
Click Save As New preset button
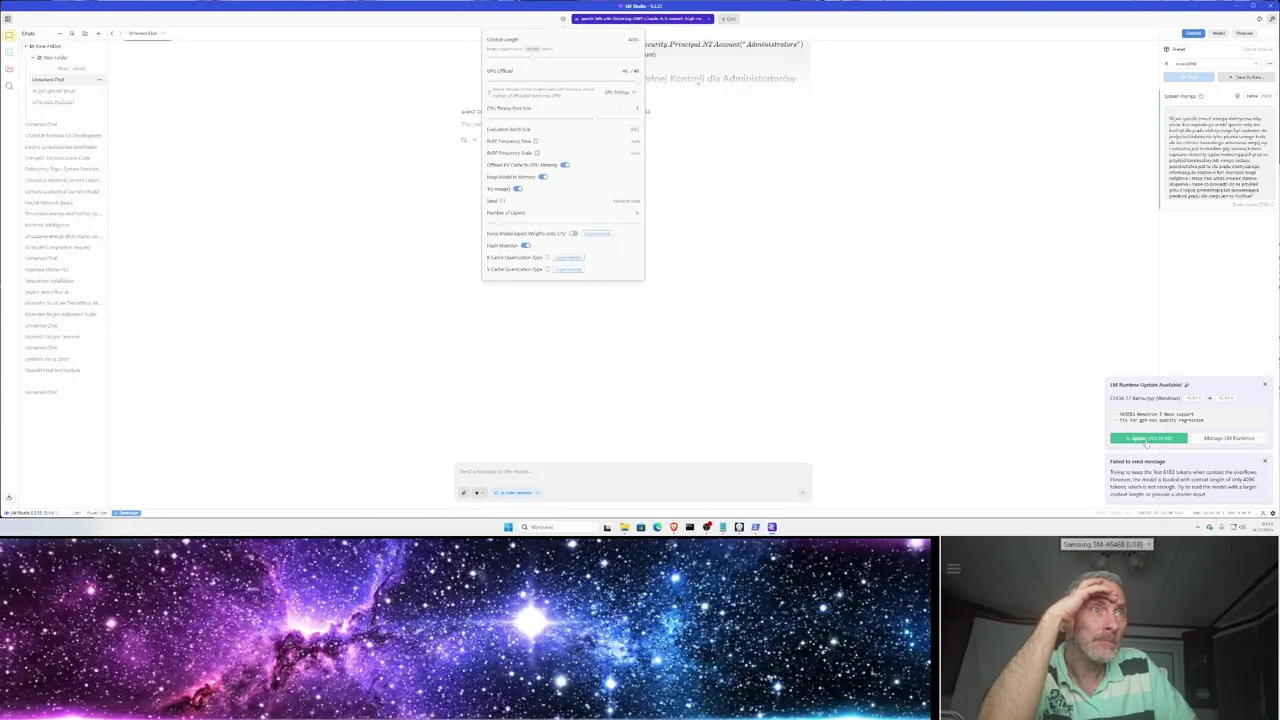pyautogui.click(x=1246, y=77)
